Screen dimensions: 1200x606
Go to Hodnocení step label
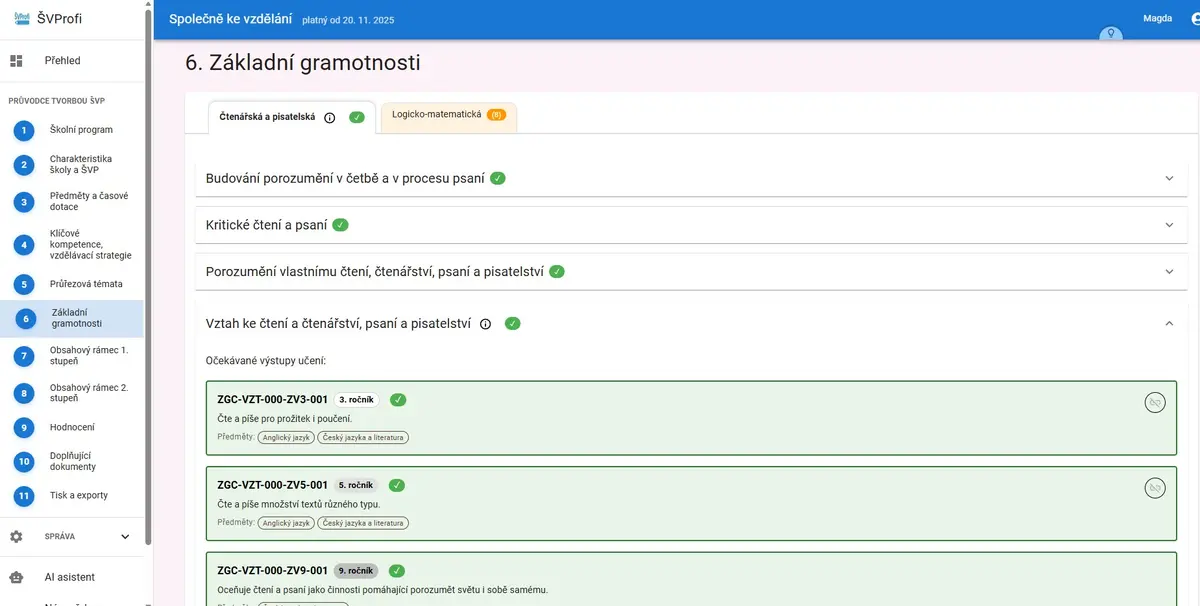[x=72, y=428]
